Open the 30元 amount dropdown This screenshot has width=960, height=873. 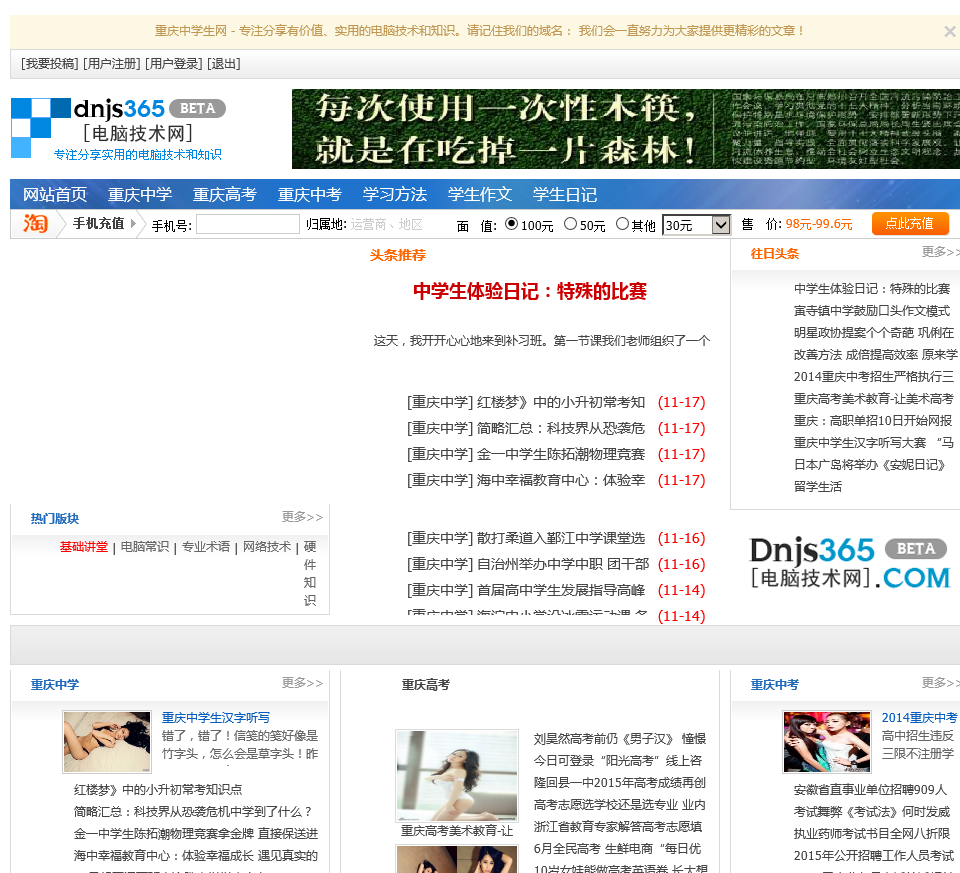[697, 225]
